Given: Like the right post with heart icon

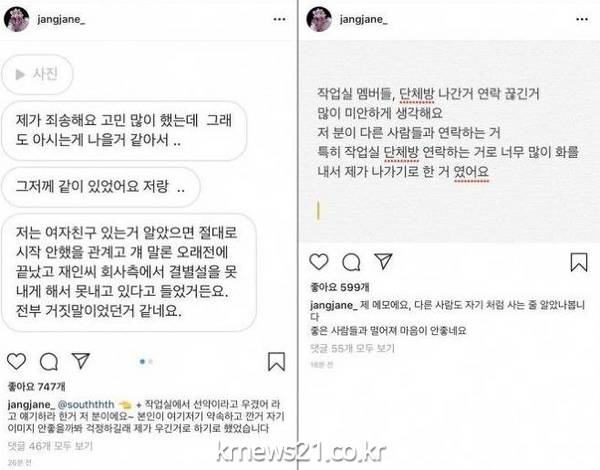Looking at the screenshot, I should click(x=319, y=262).
